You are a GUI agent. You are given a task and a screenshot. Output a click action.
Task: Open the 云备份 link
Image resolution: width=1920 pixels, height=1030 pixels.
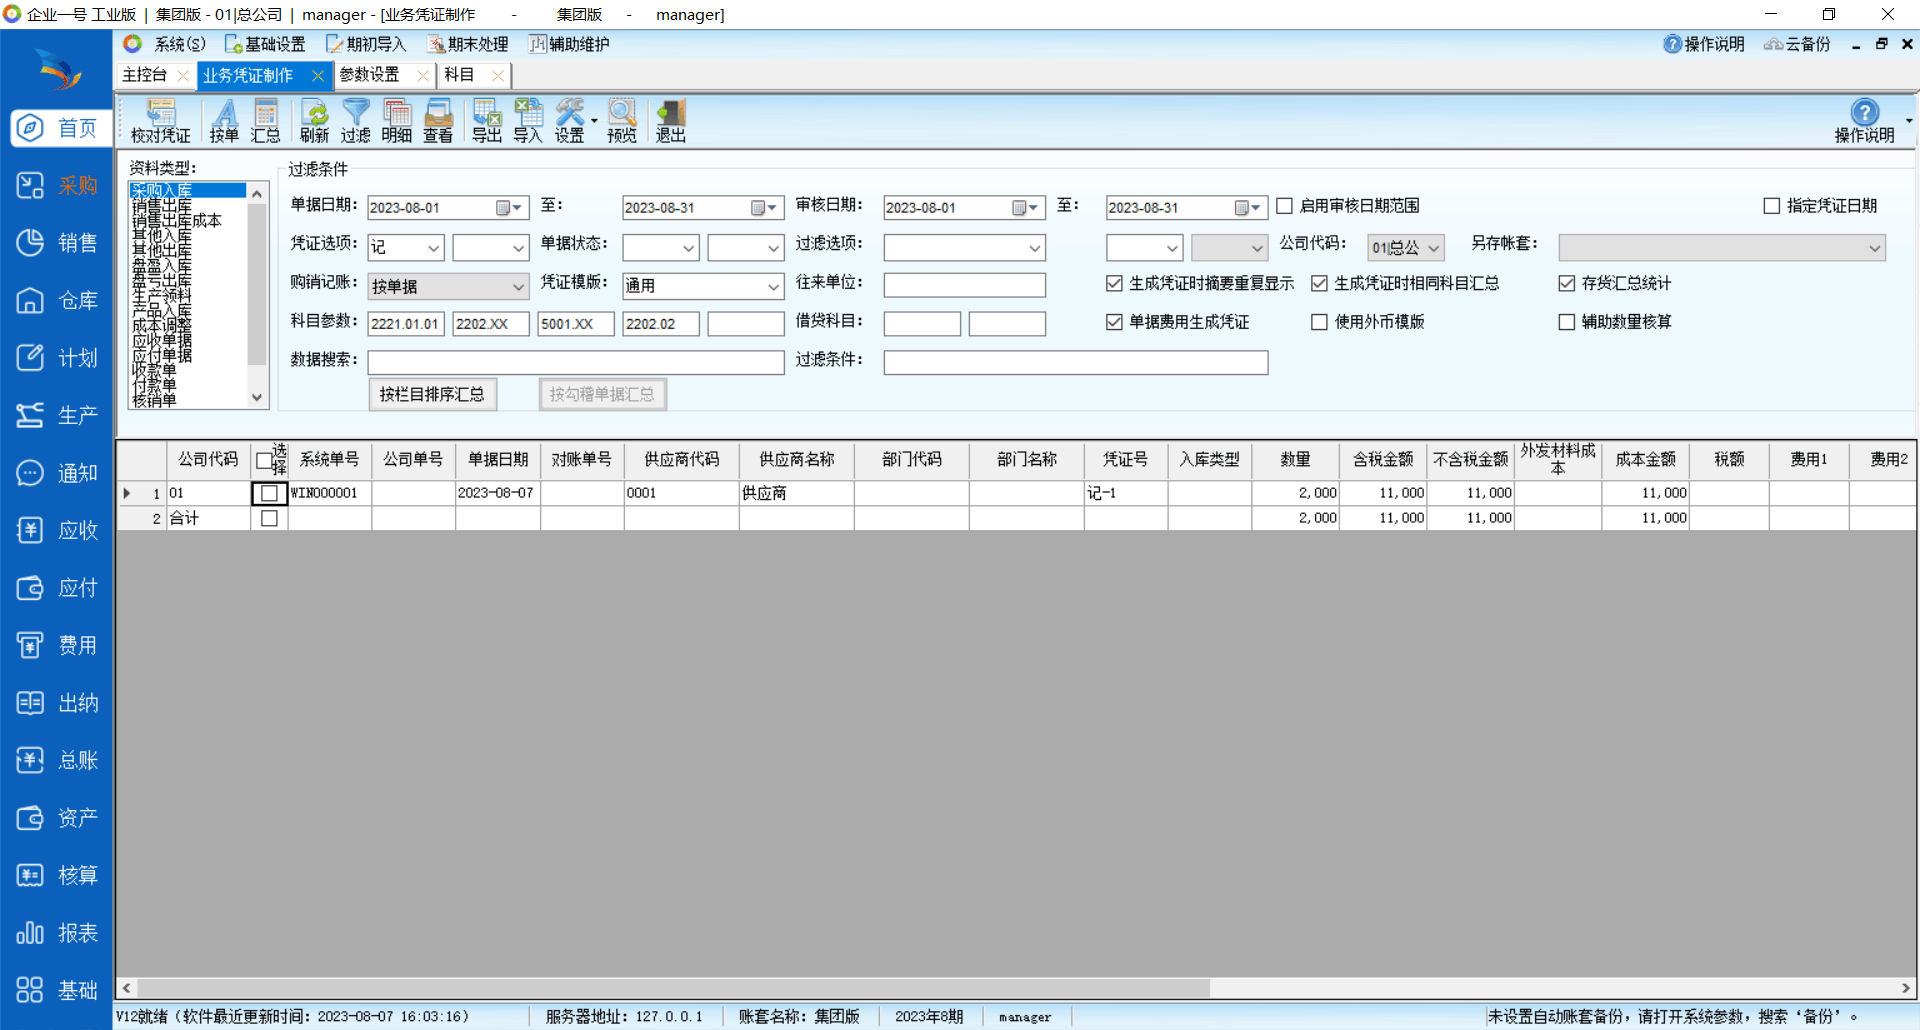(x=1798, y=44)
